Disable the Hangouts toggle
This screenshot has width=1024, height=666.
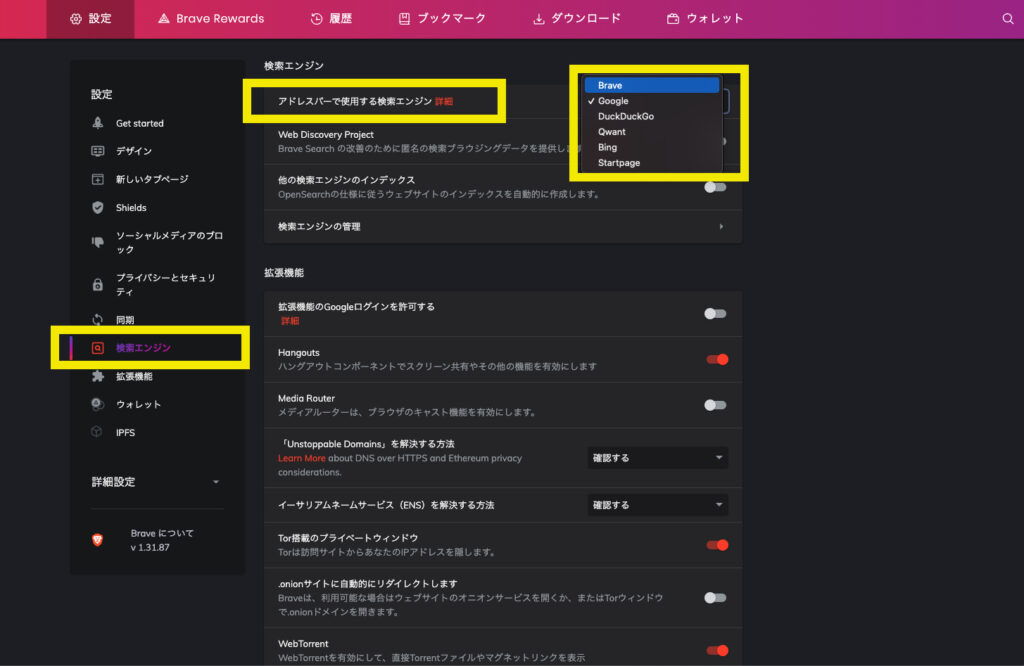tap(717, 359)
